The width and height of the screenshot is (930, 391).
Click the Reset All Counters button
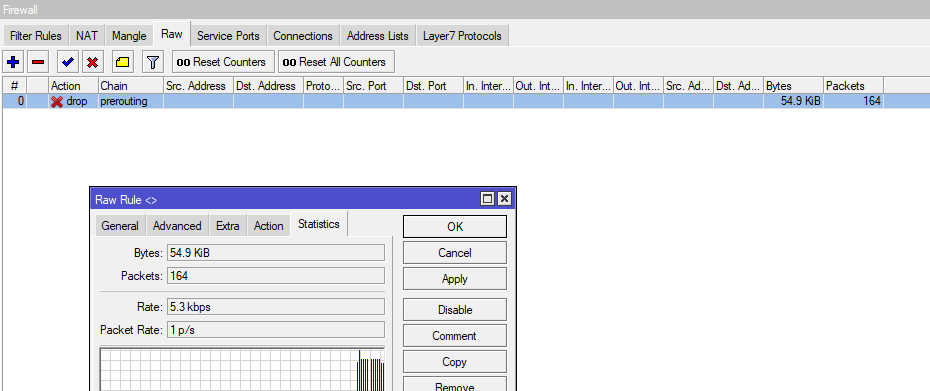[x=336, y=62]
